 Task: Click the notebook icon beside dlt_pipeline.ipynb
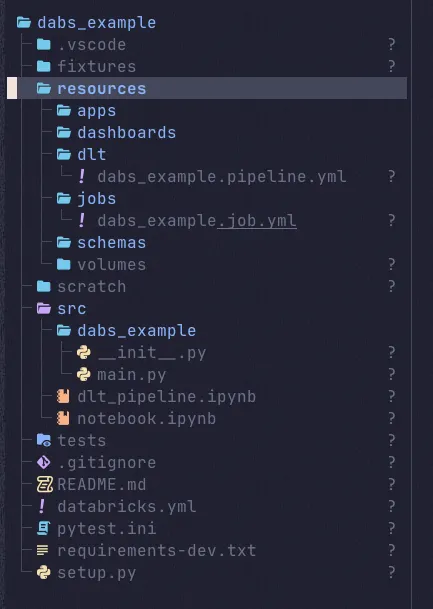click(x=63, y=397)
